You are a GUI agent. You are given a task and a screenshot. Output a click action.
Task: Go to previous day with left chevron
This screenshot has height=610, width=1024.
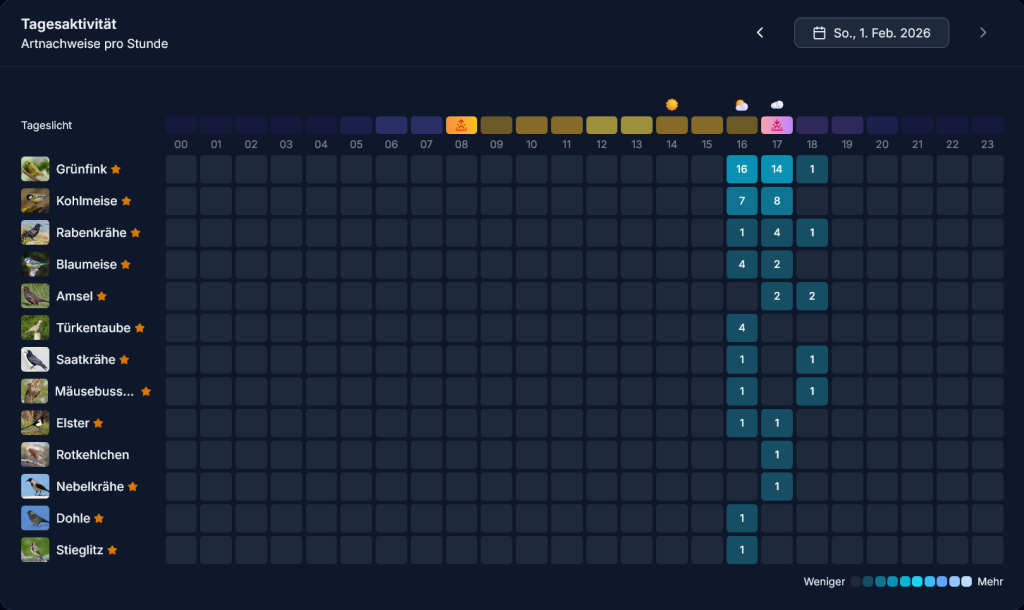click(x=760, y=33)
